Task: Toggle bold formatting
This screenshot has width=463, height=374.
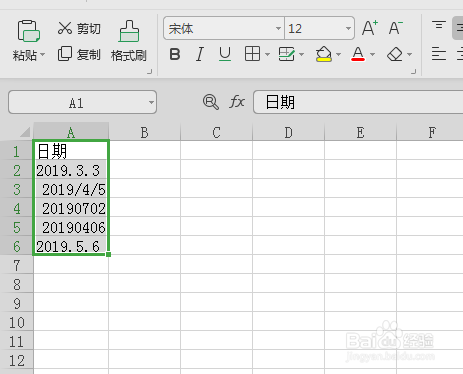Action: coord(175,54)
